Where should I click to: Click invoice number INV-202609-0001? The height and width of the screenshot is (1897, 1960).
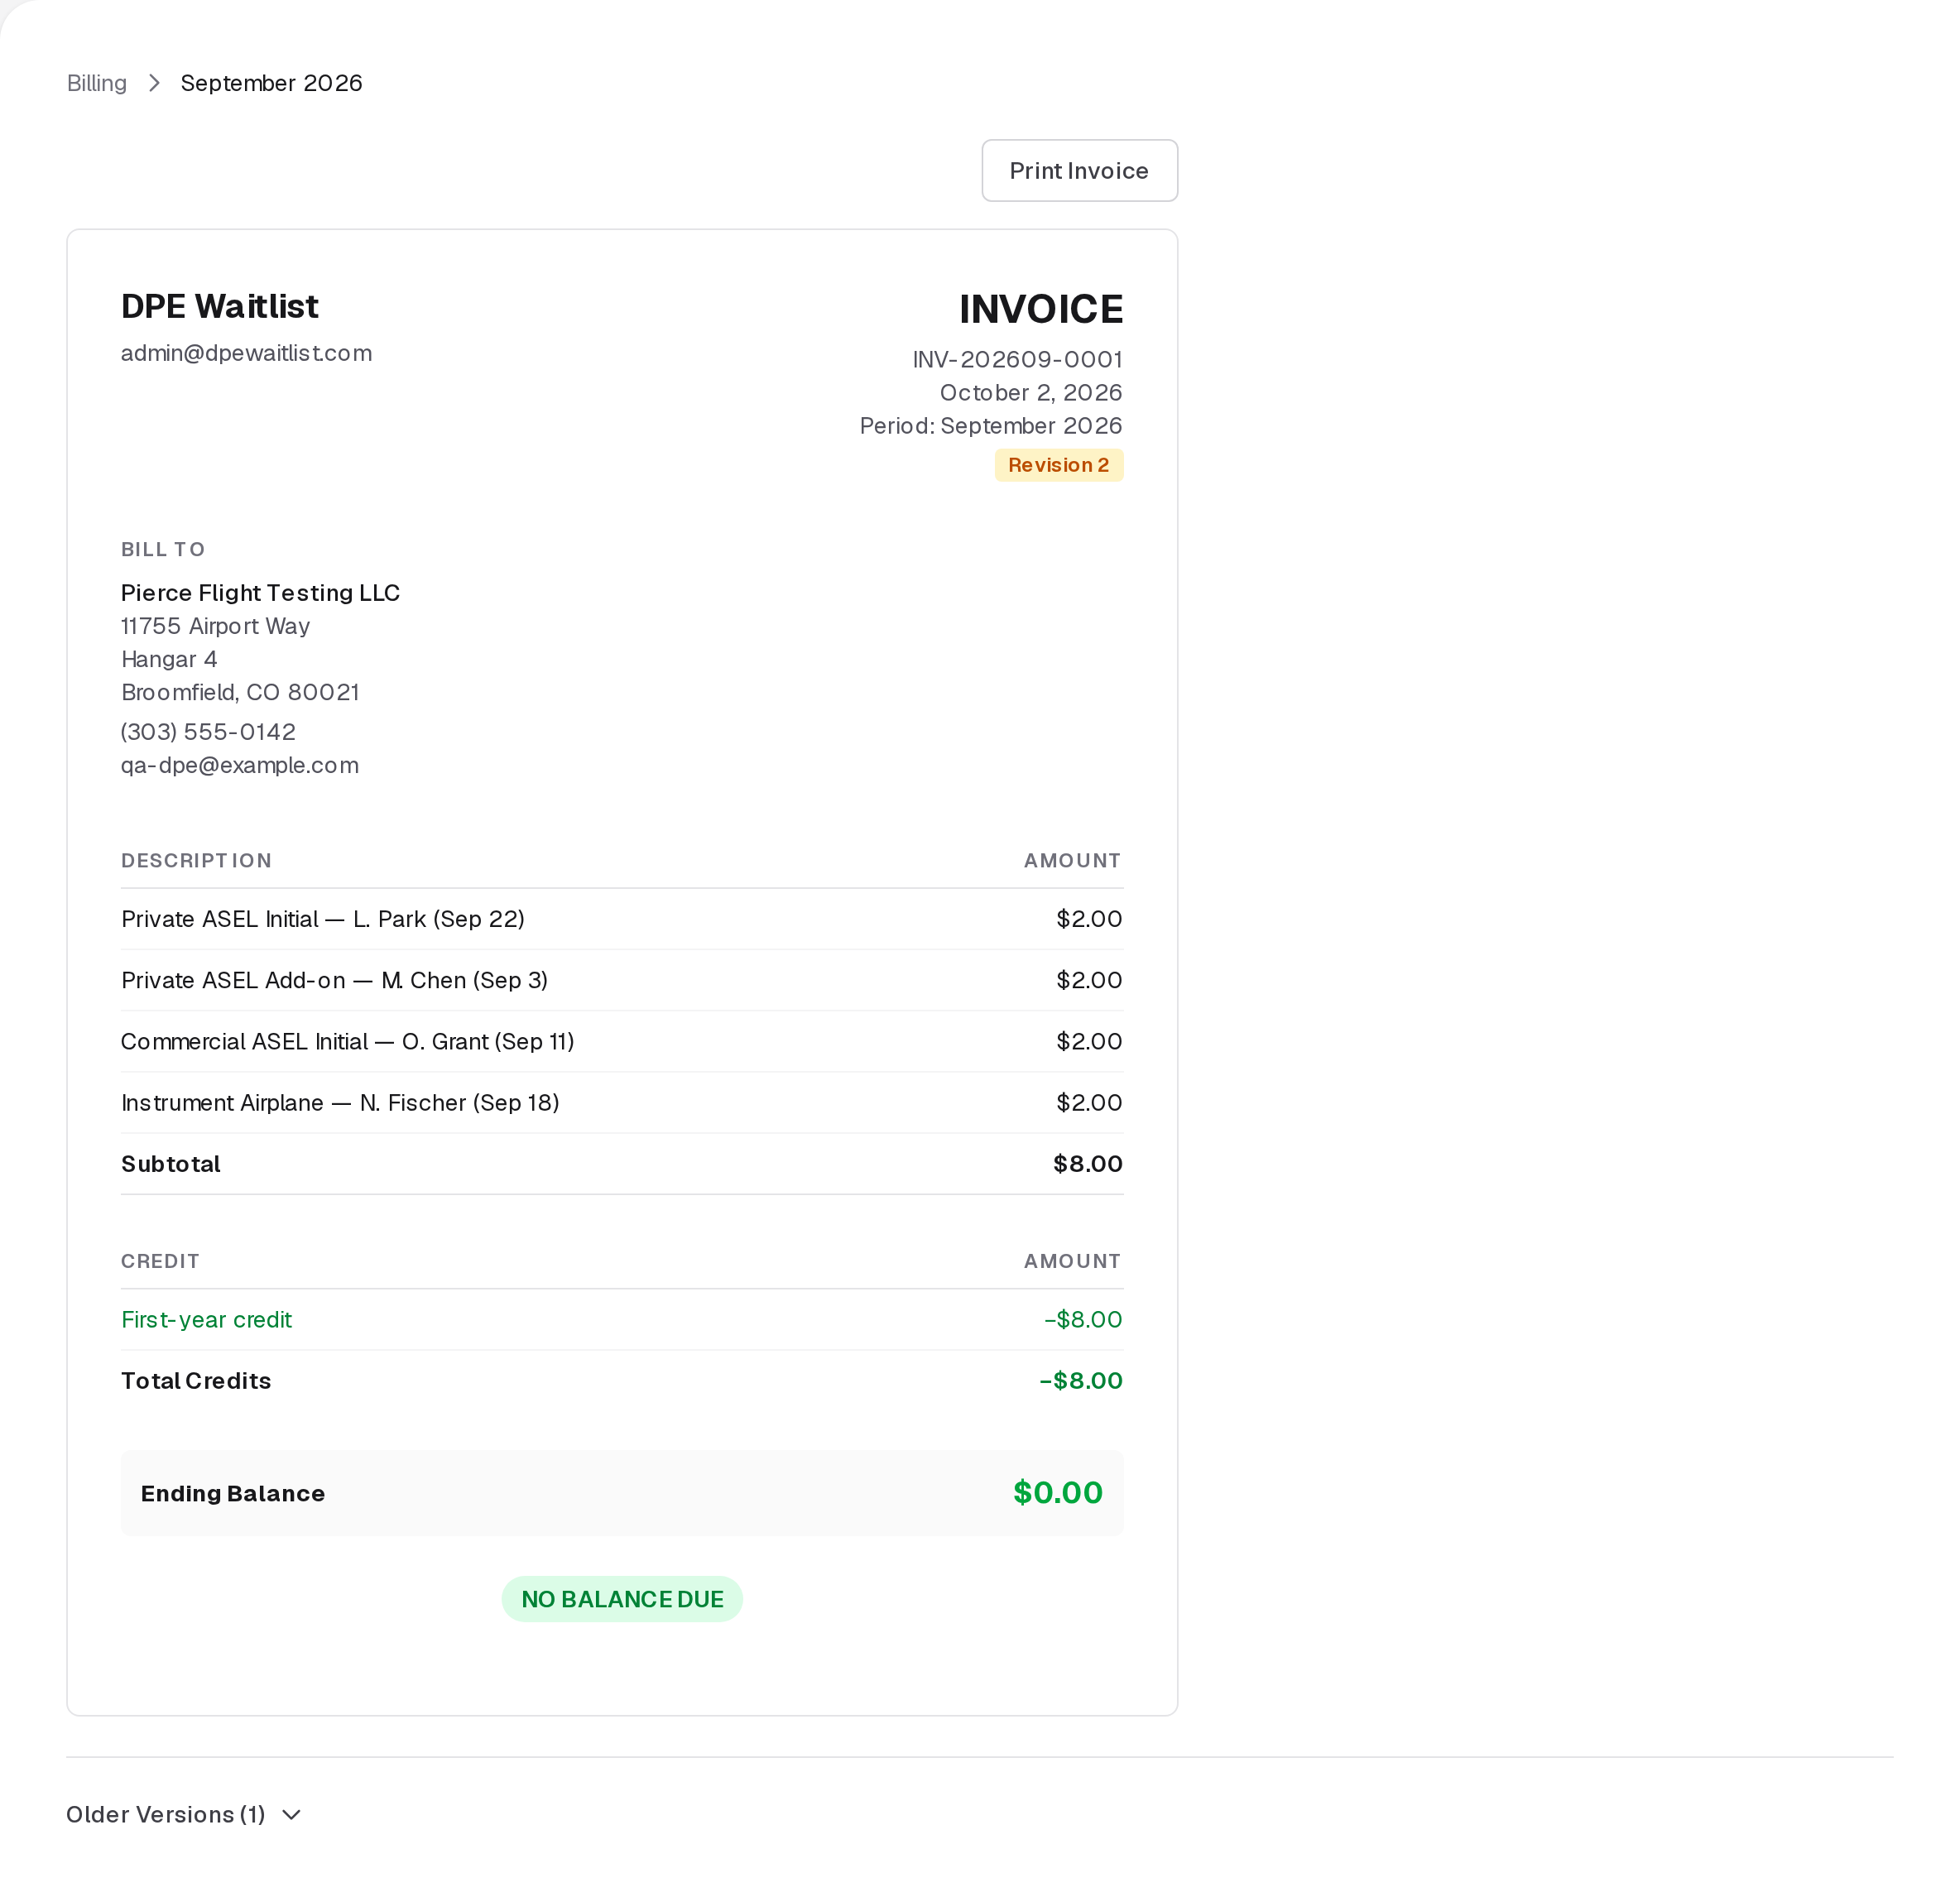coord(1017,359)
